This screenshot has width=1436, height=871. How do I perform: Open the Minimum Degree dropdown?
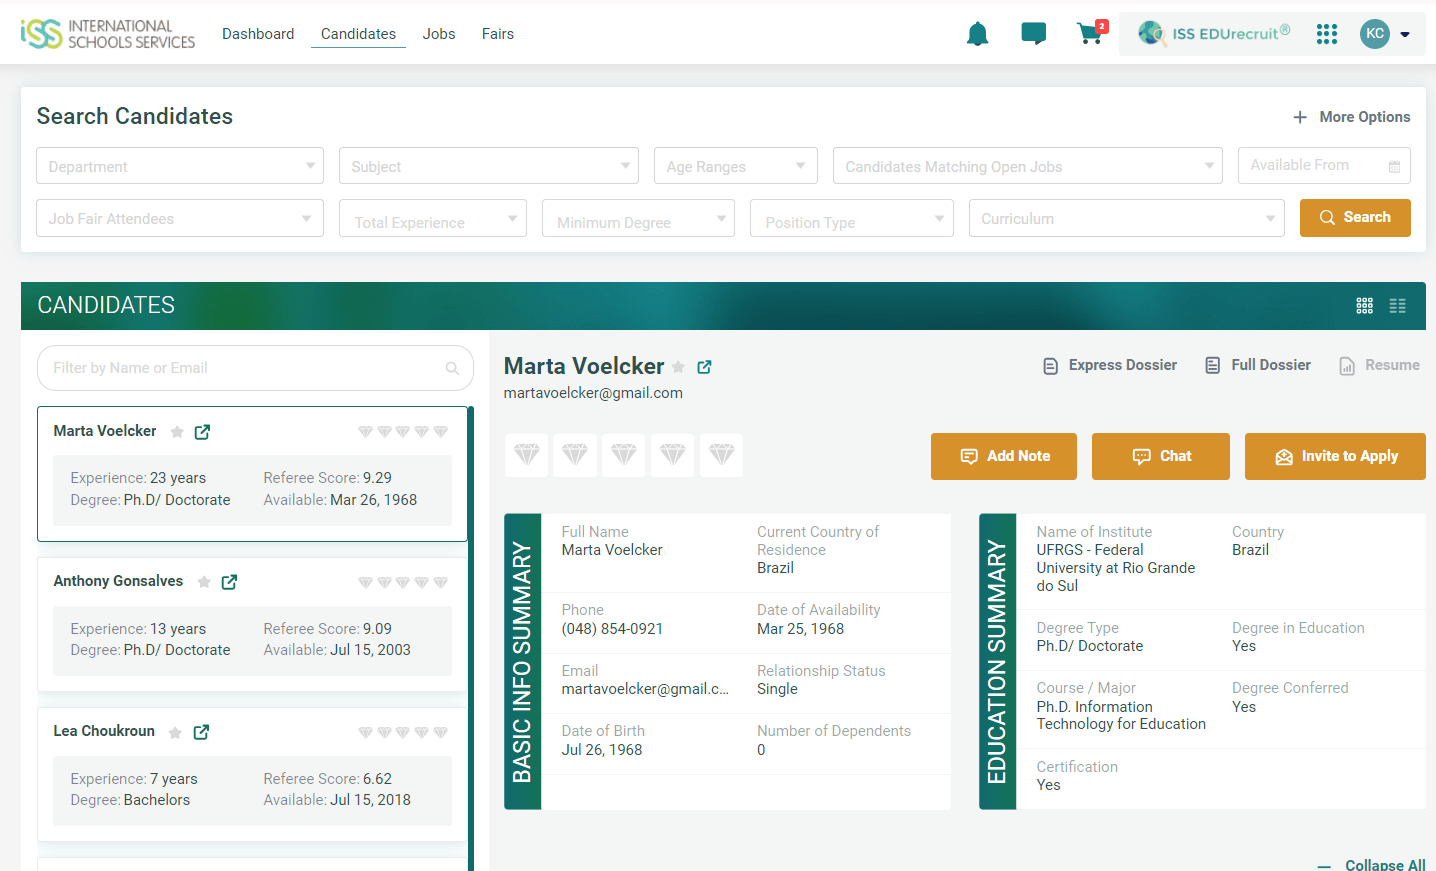click(x=638, y=218)
